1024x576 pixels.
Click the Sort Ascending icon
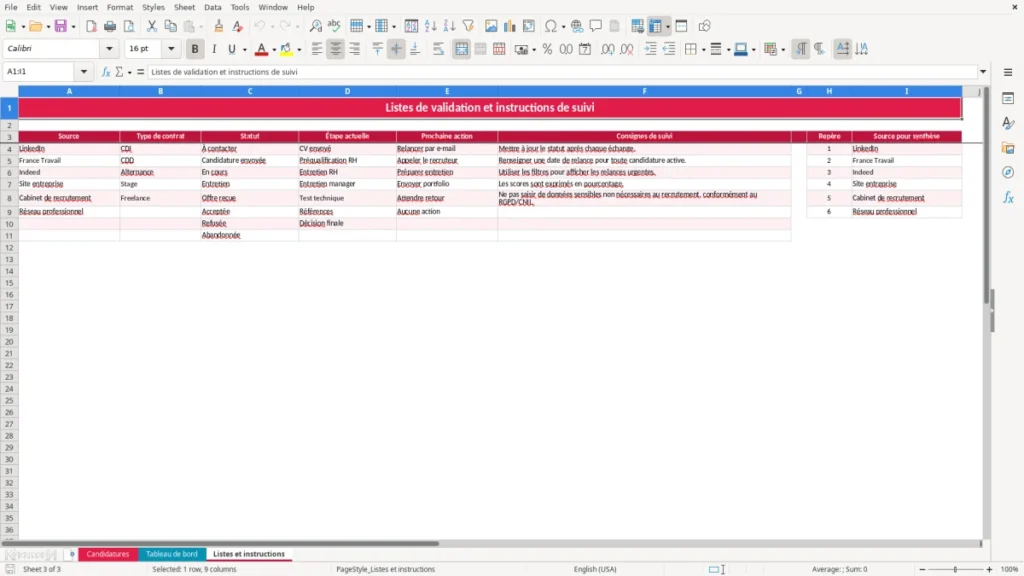coord(430,26)
